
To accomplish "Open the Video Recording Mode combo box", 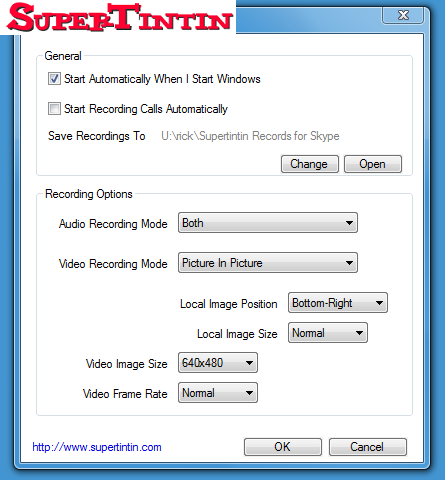I will tap(268, 263).
